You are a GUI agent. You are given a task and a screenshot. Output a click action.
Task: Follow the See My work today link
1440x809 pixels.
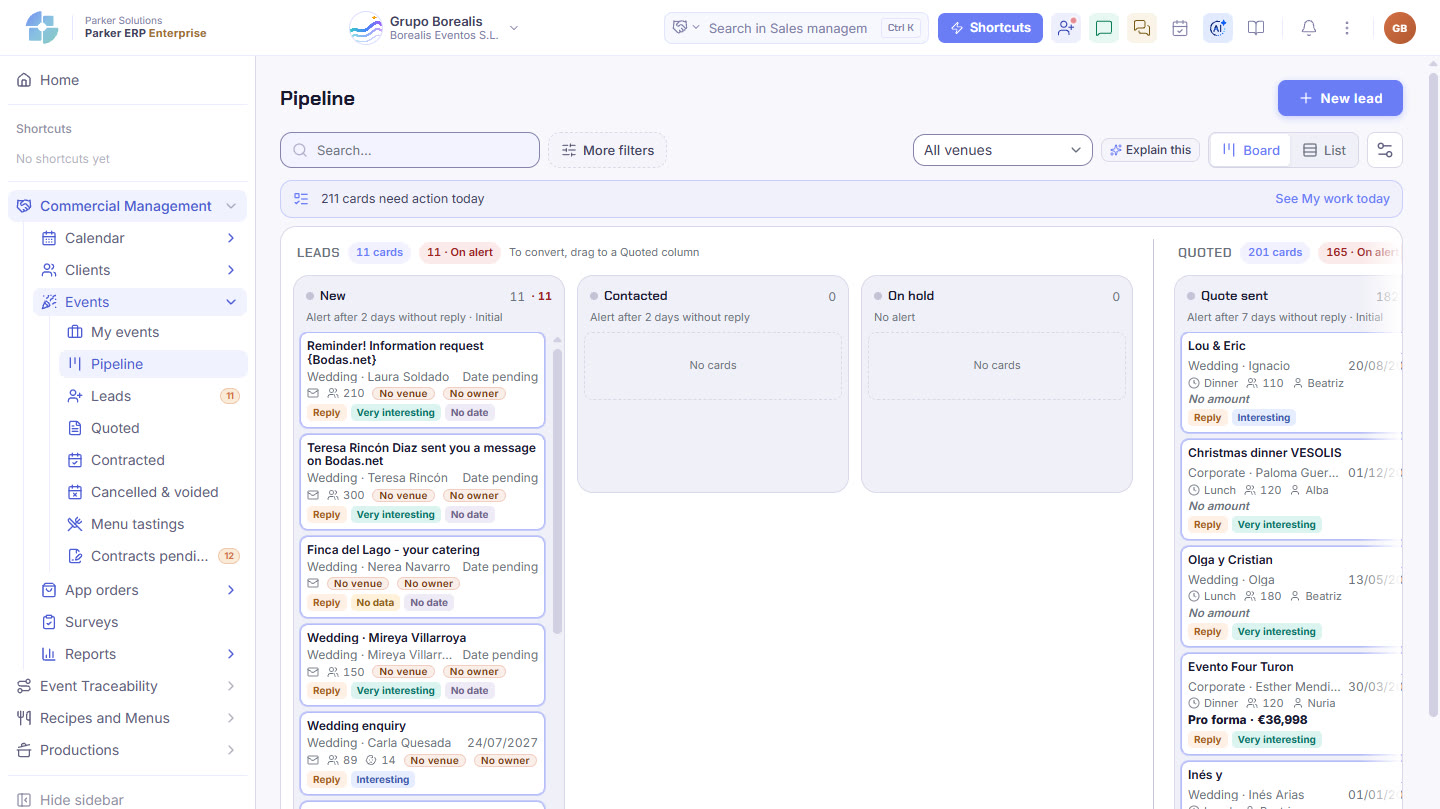click(1332, 199)
